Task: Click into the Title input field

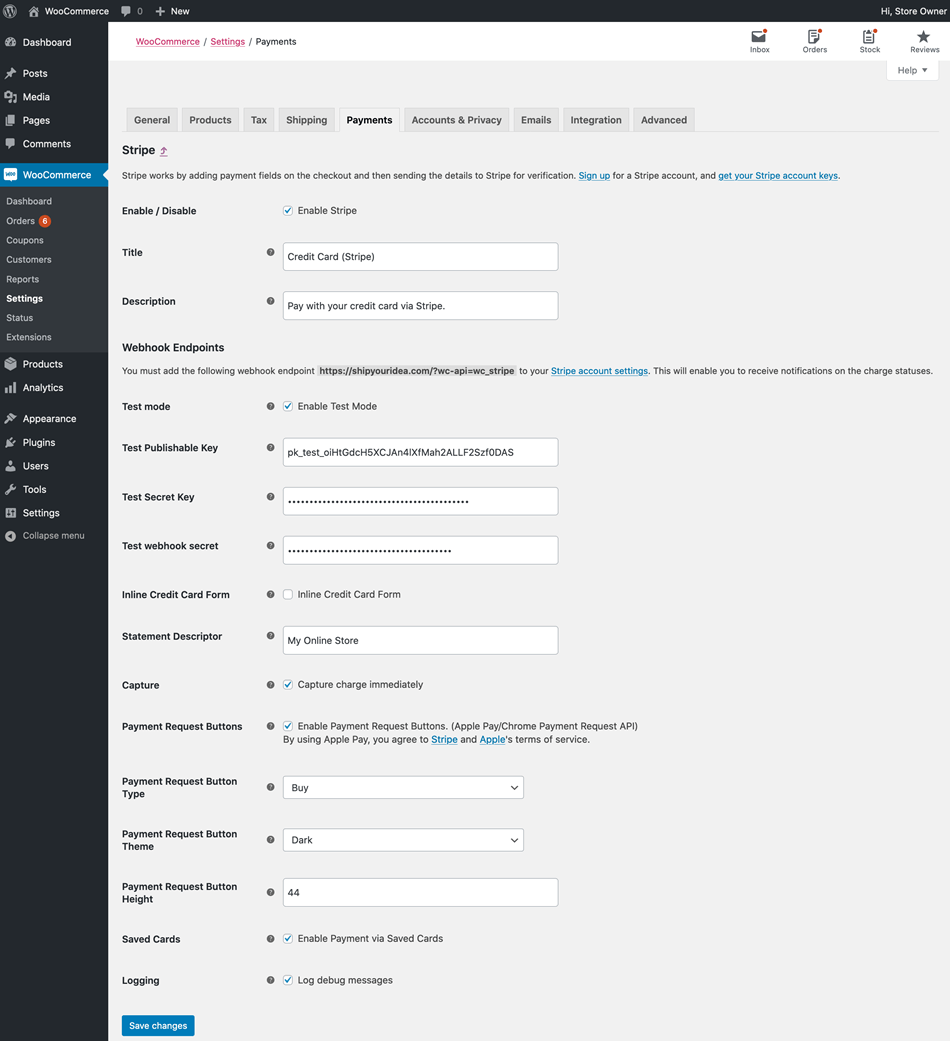Action: (420, 256)
